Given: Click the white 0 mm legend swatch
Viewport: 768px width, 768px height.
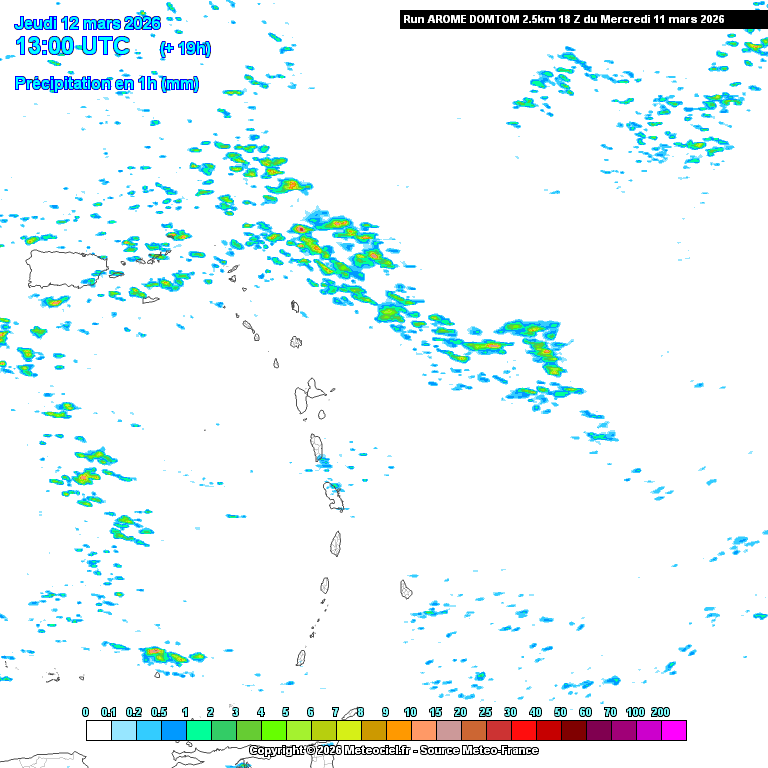Looking at the screenshot, I should point(98,731).
